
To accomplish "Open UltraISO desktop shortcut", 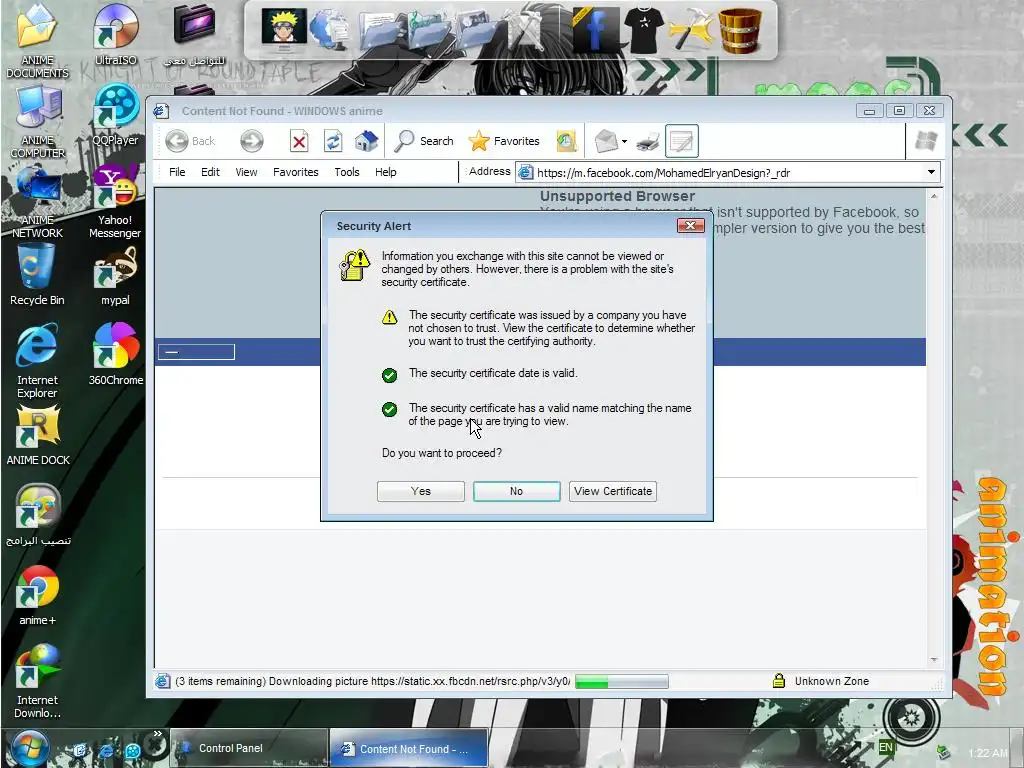I will pos(116,35).
